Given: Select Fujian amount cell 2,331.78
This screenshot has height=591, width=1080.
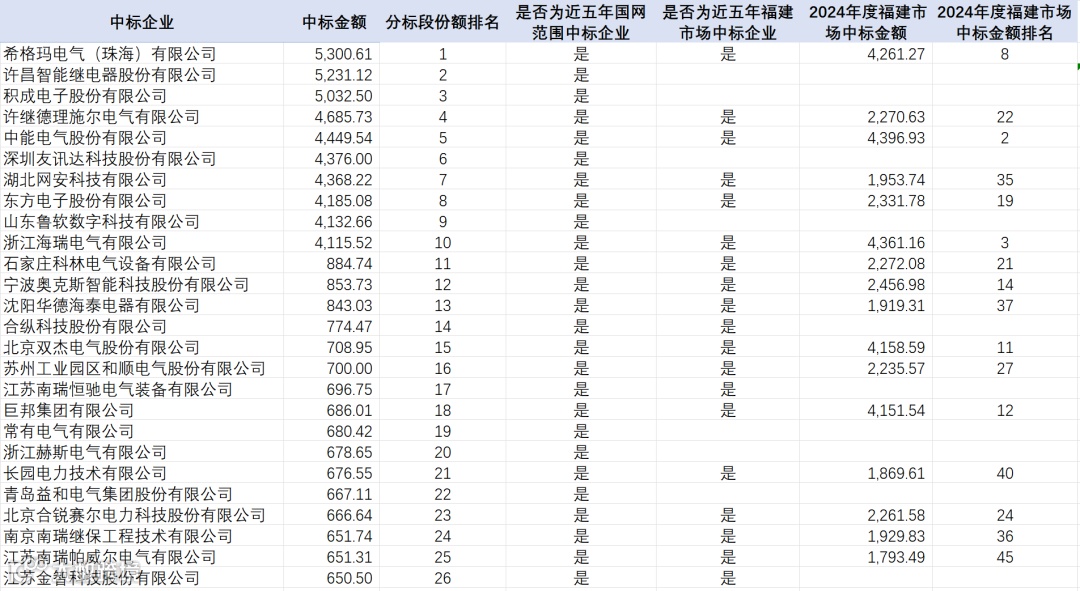Looking at the screenshot, I should [866, 200].
